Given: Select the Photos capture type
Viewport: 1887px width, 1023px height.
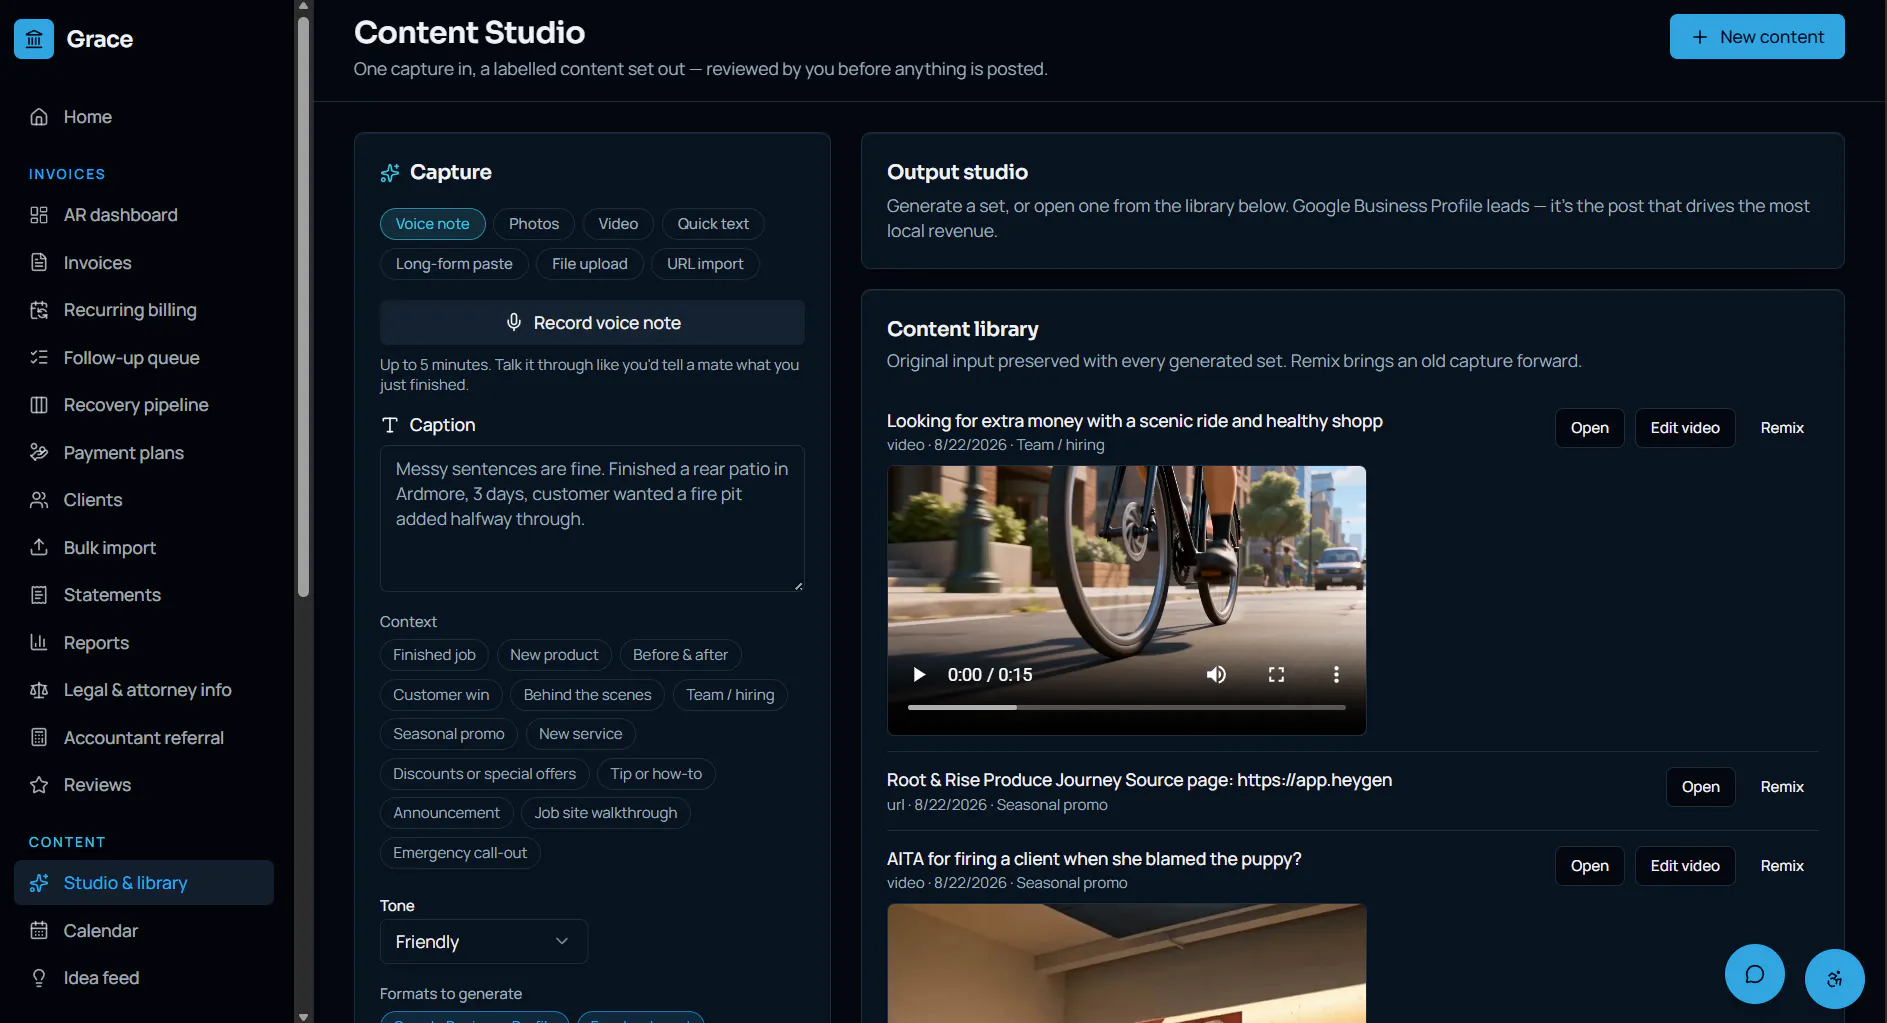Looking at the screenshot, I should 534,224.
